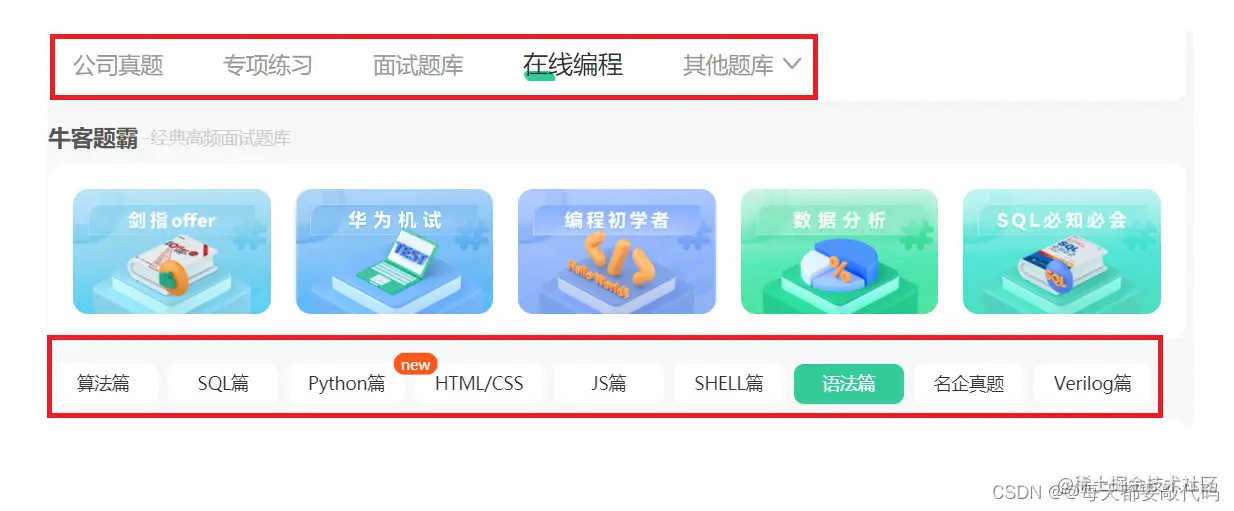Open the 剑指offer question set card
Viewport: 1234px width, 511px height.
point(171,251)
